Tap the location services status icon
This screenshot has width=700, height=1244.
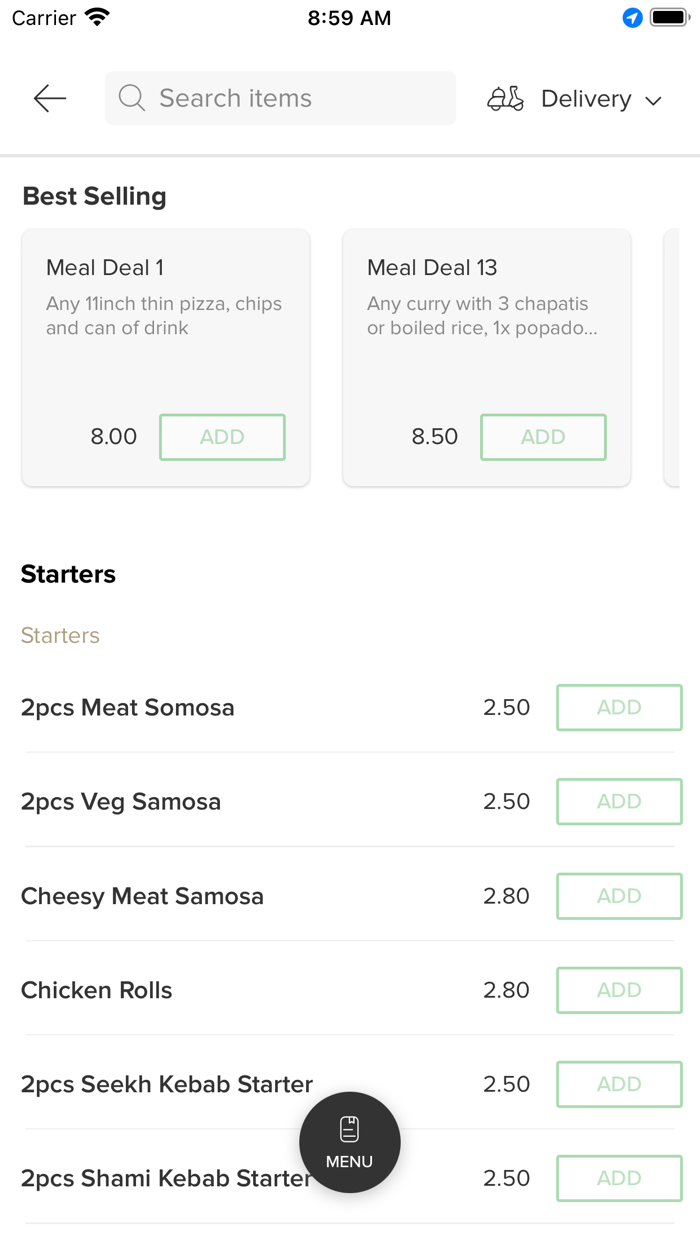pos(632,18)
